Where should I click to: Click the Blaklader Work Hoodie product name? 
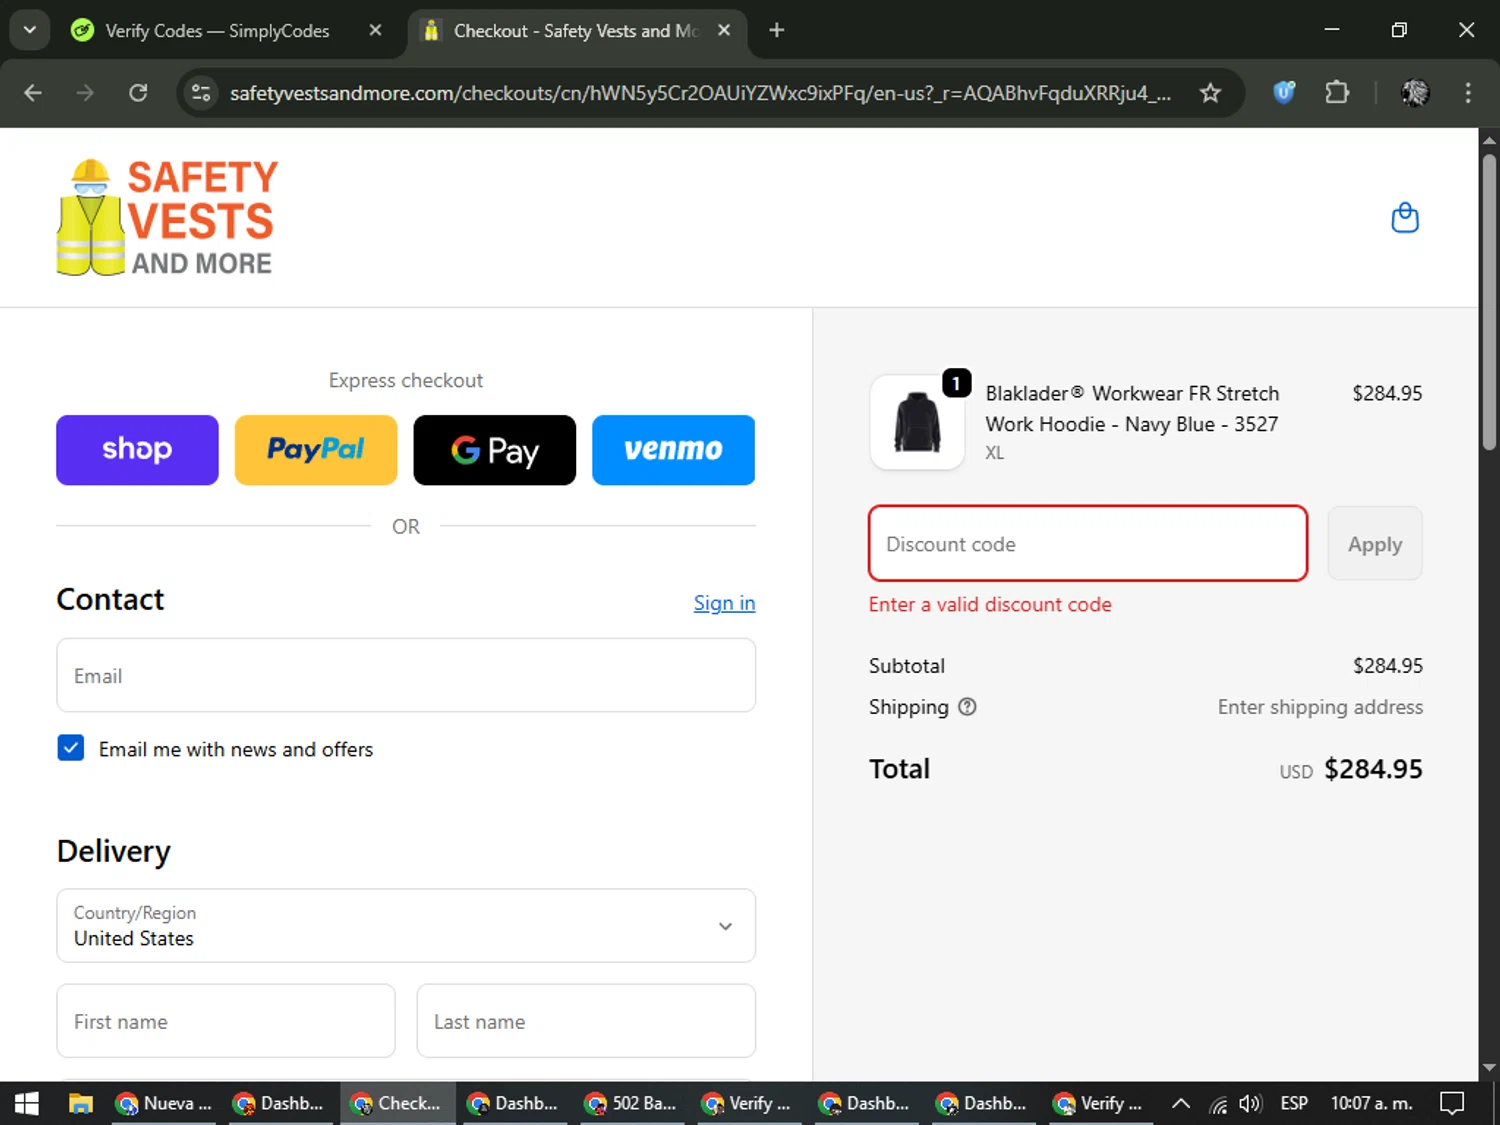(1132, 409)
